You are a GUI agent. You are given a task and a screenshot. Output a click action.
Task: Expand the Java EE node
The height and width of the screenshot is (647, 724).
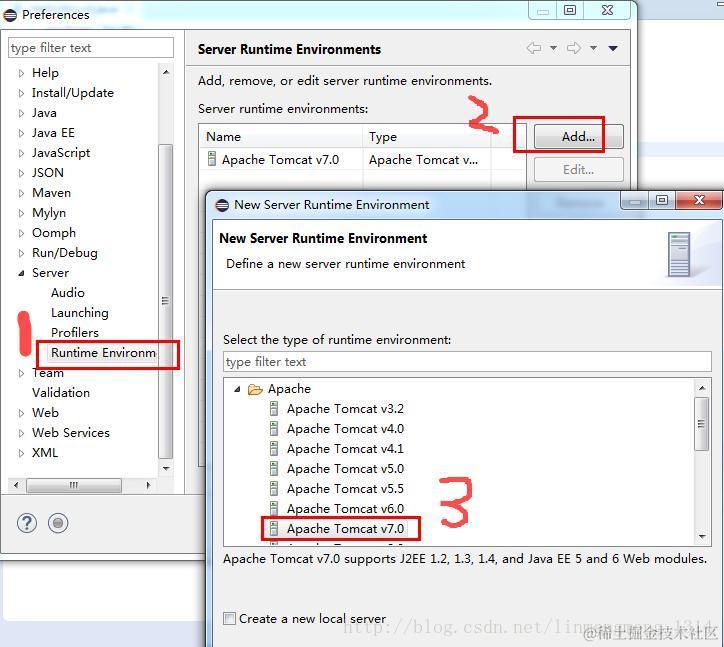(x=21, y=133)
